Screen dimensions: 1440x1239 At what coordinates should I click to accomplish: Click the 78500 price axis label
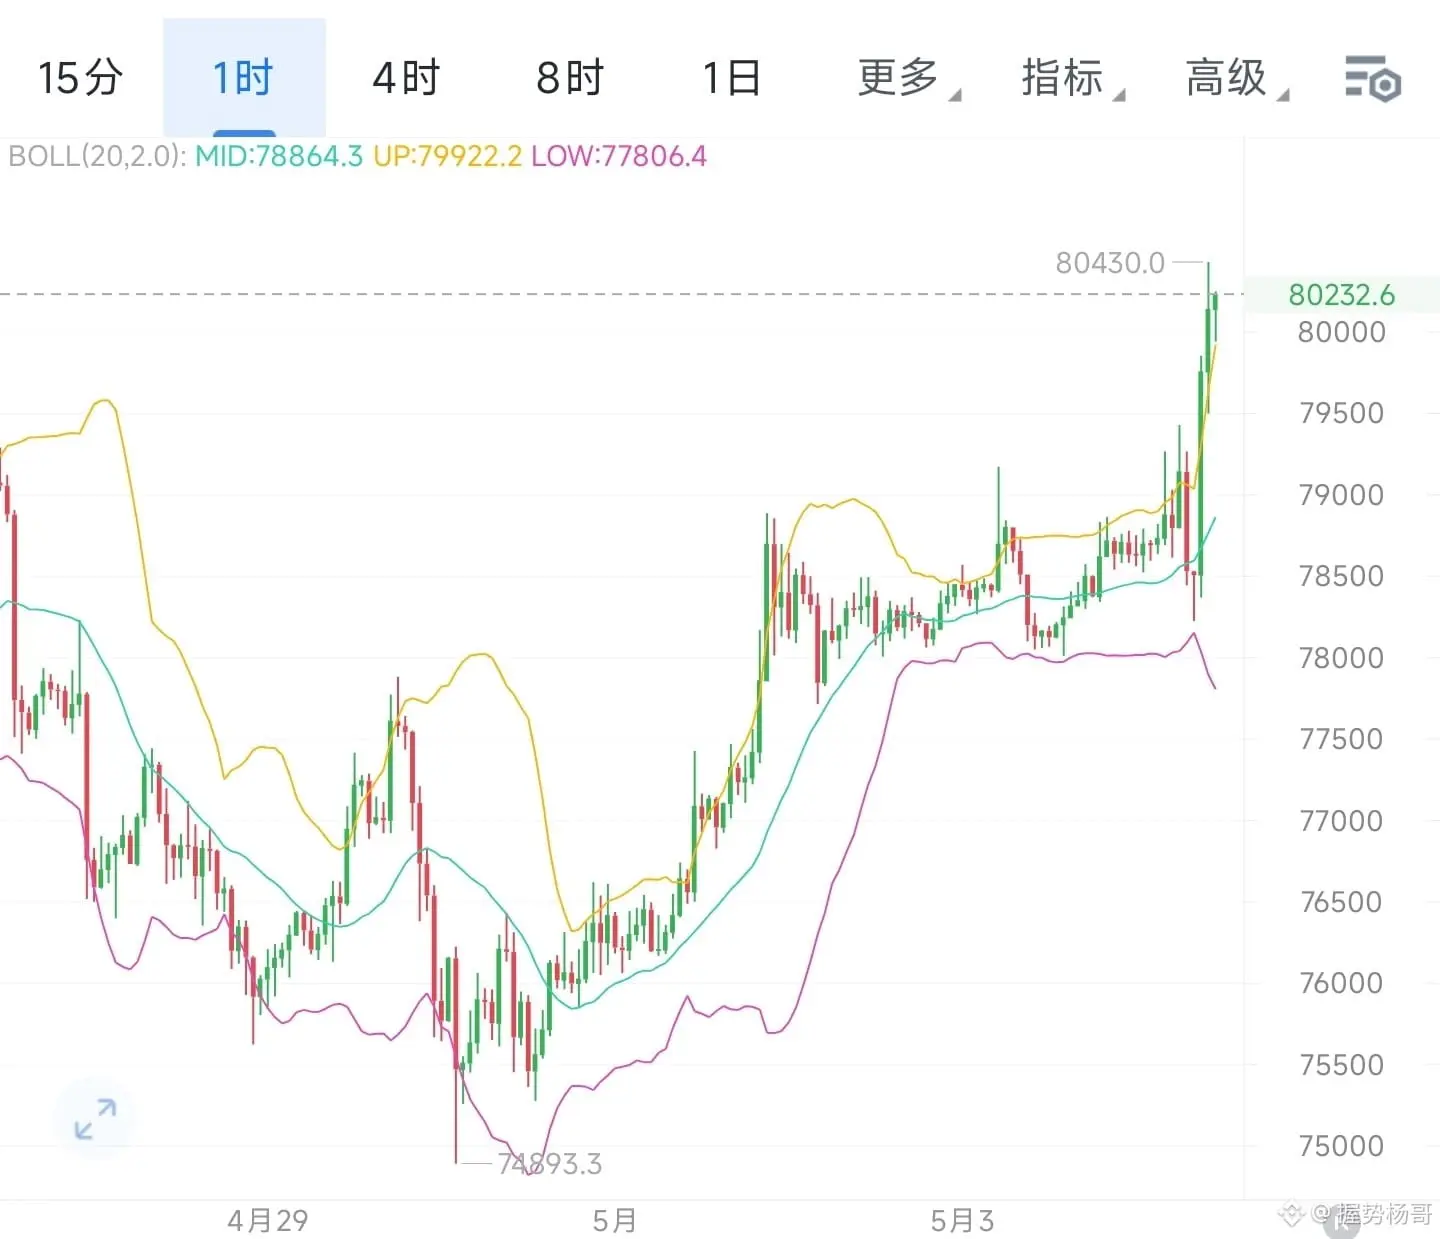tap(1341, 576)
